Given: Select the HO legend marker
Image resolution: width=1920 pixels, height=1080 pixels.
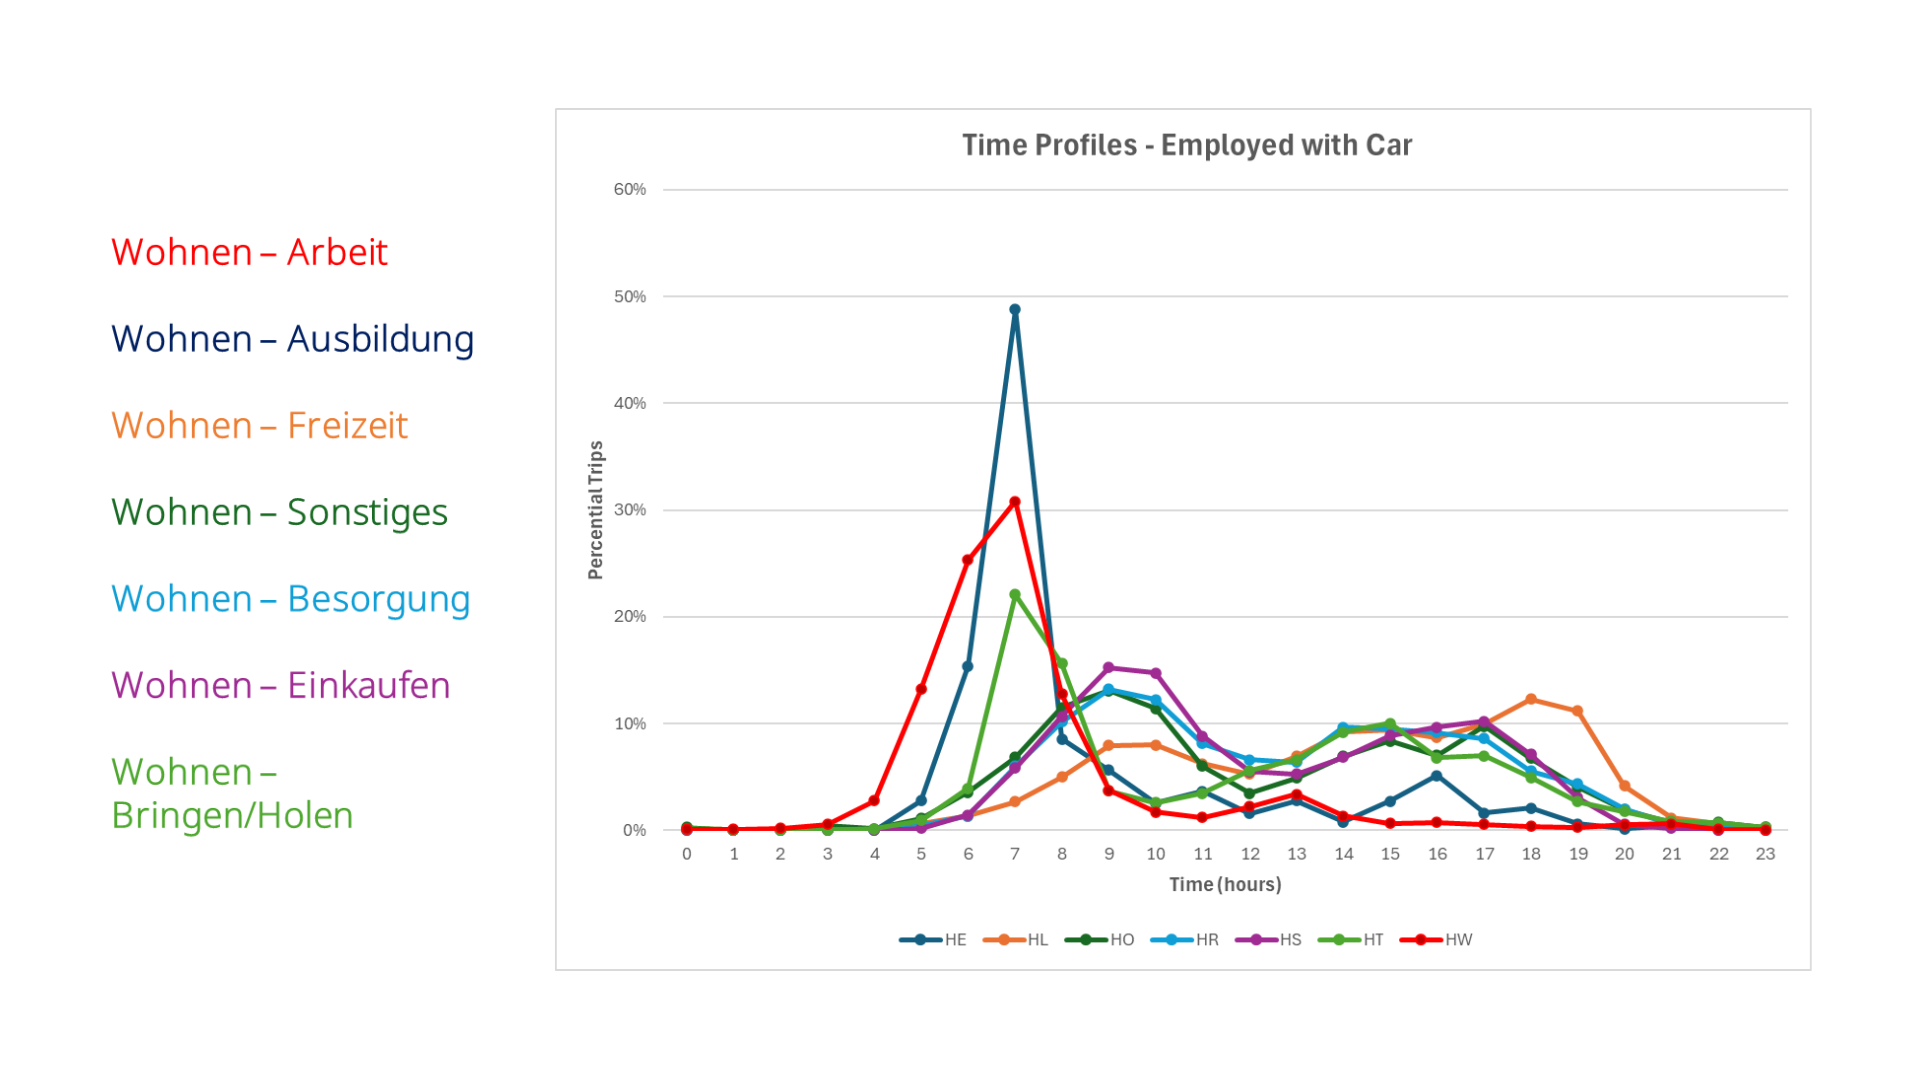Looking at the screenshot, I should click(1084, 940).
